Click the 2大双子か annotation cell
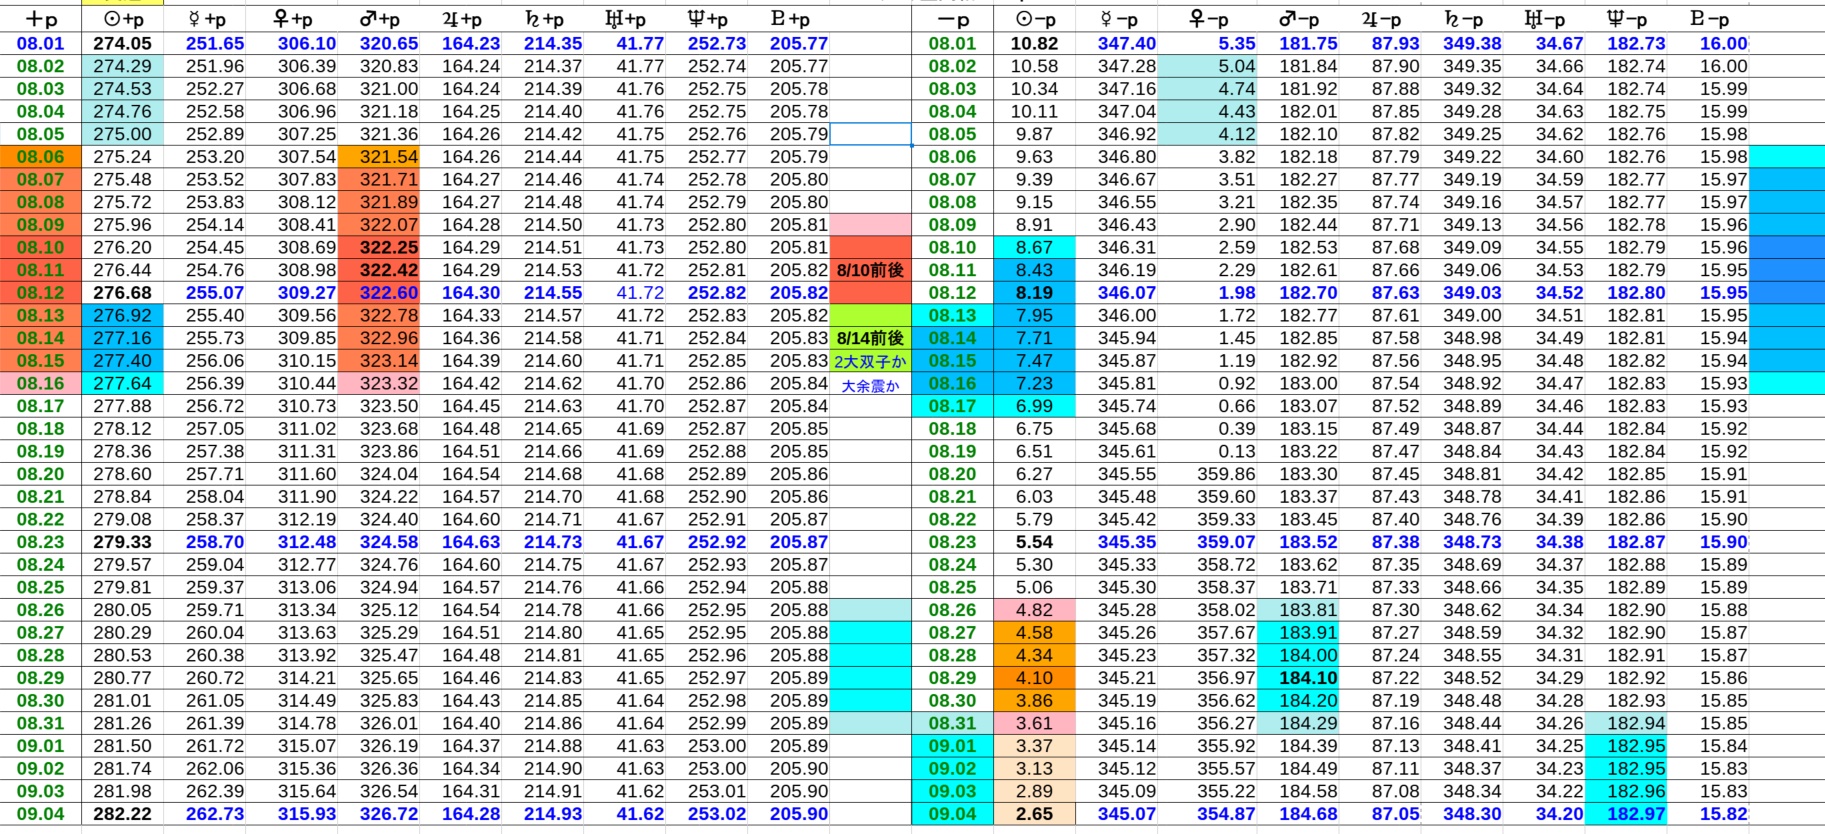 click(870, 361)
